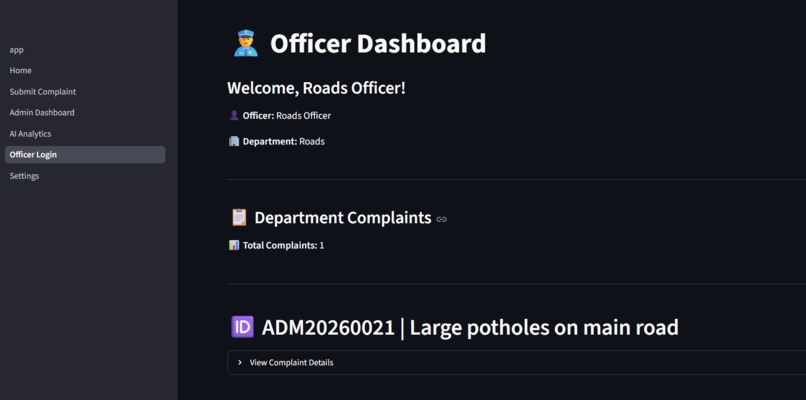The width and height of the screenshot is (806, 400).
Task: Click the 'Welcome, Roads Officer!' text
Action: coord(317,88)
